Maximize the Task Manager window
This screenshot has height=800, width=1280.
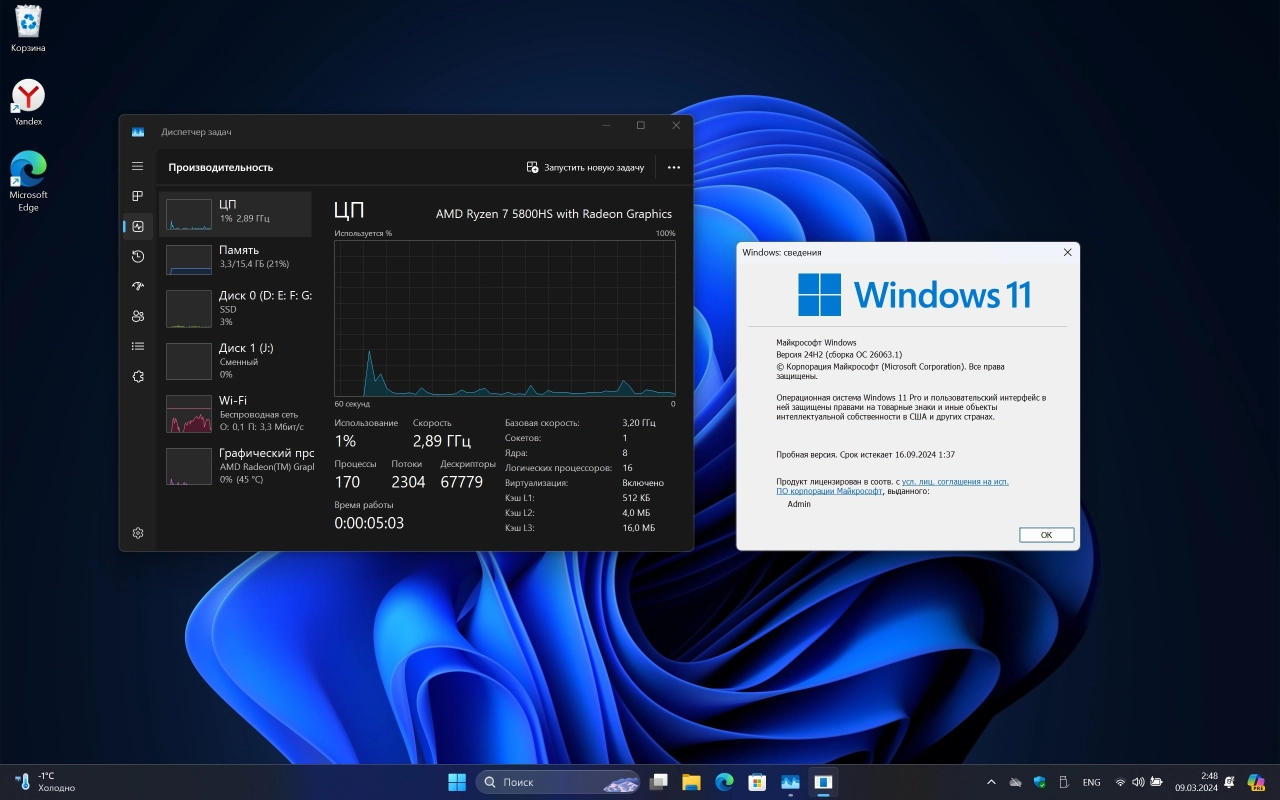pyautogui.click(x=641, y=126)
